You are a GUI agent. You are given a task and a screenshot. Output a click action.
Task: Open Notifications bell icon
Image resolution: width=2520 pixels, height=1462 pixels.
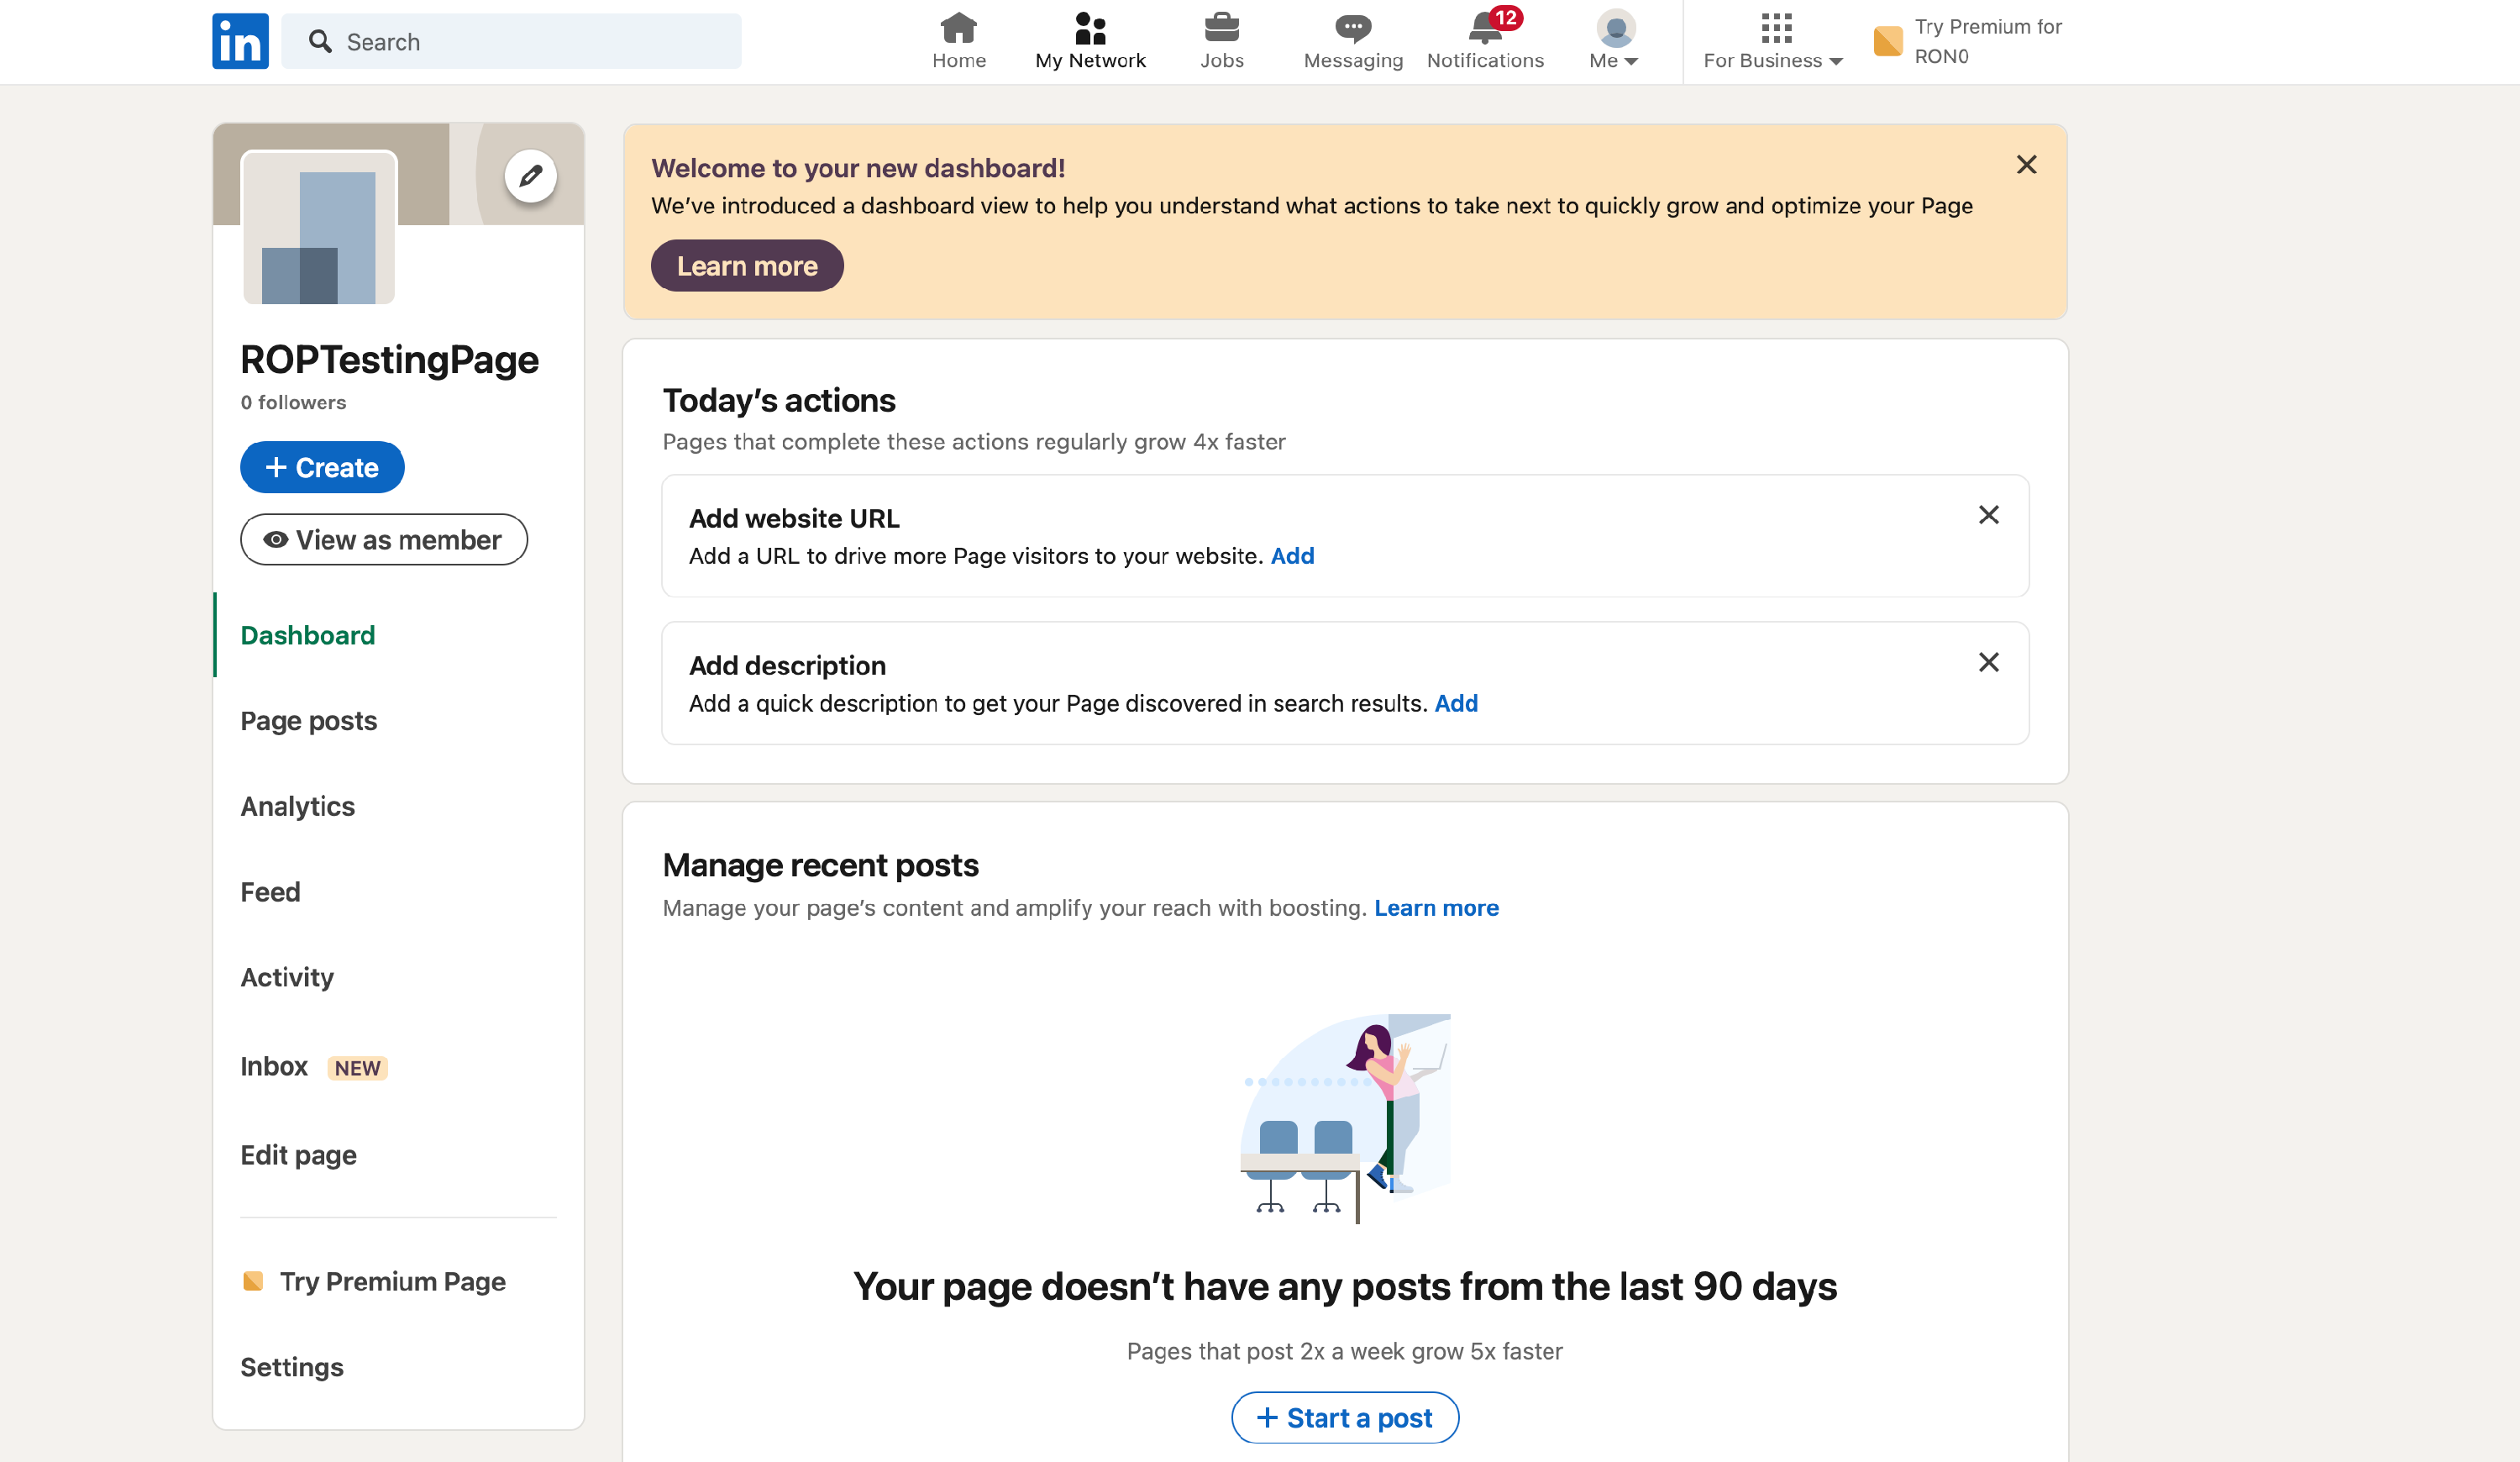click(x=1485, y=28)
